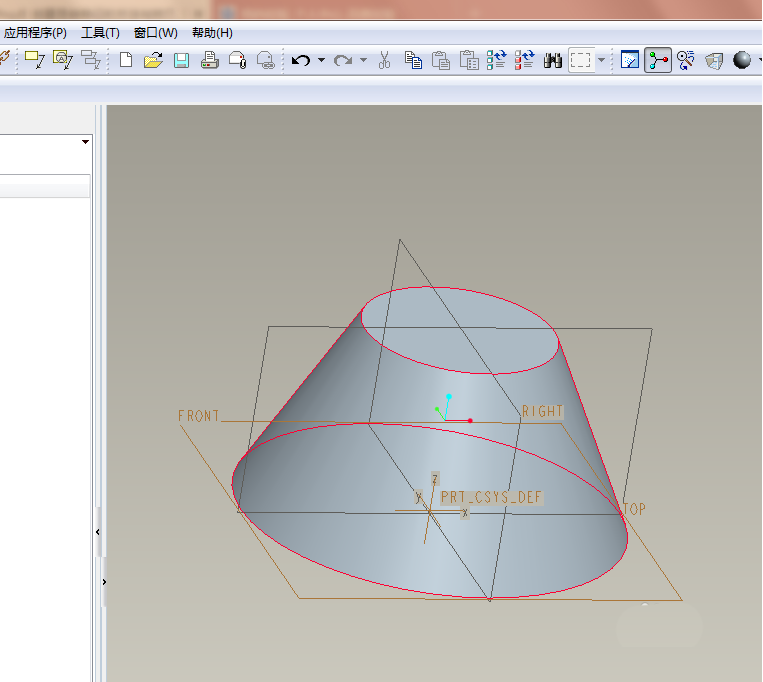Click the Copy icon in the toolbar

pyautogui.click(x=413, y=60)
